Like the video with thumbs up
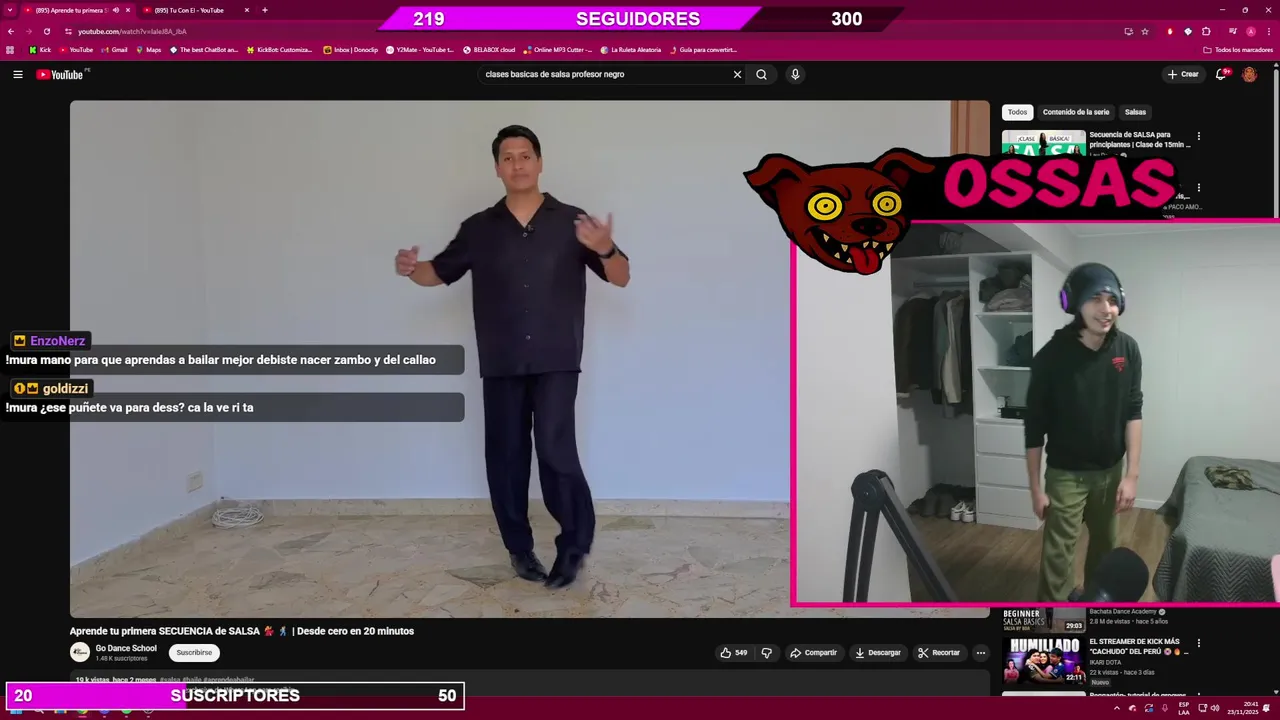The image size is (1280, 720). coord(734,653)
